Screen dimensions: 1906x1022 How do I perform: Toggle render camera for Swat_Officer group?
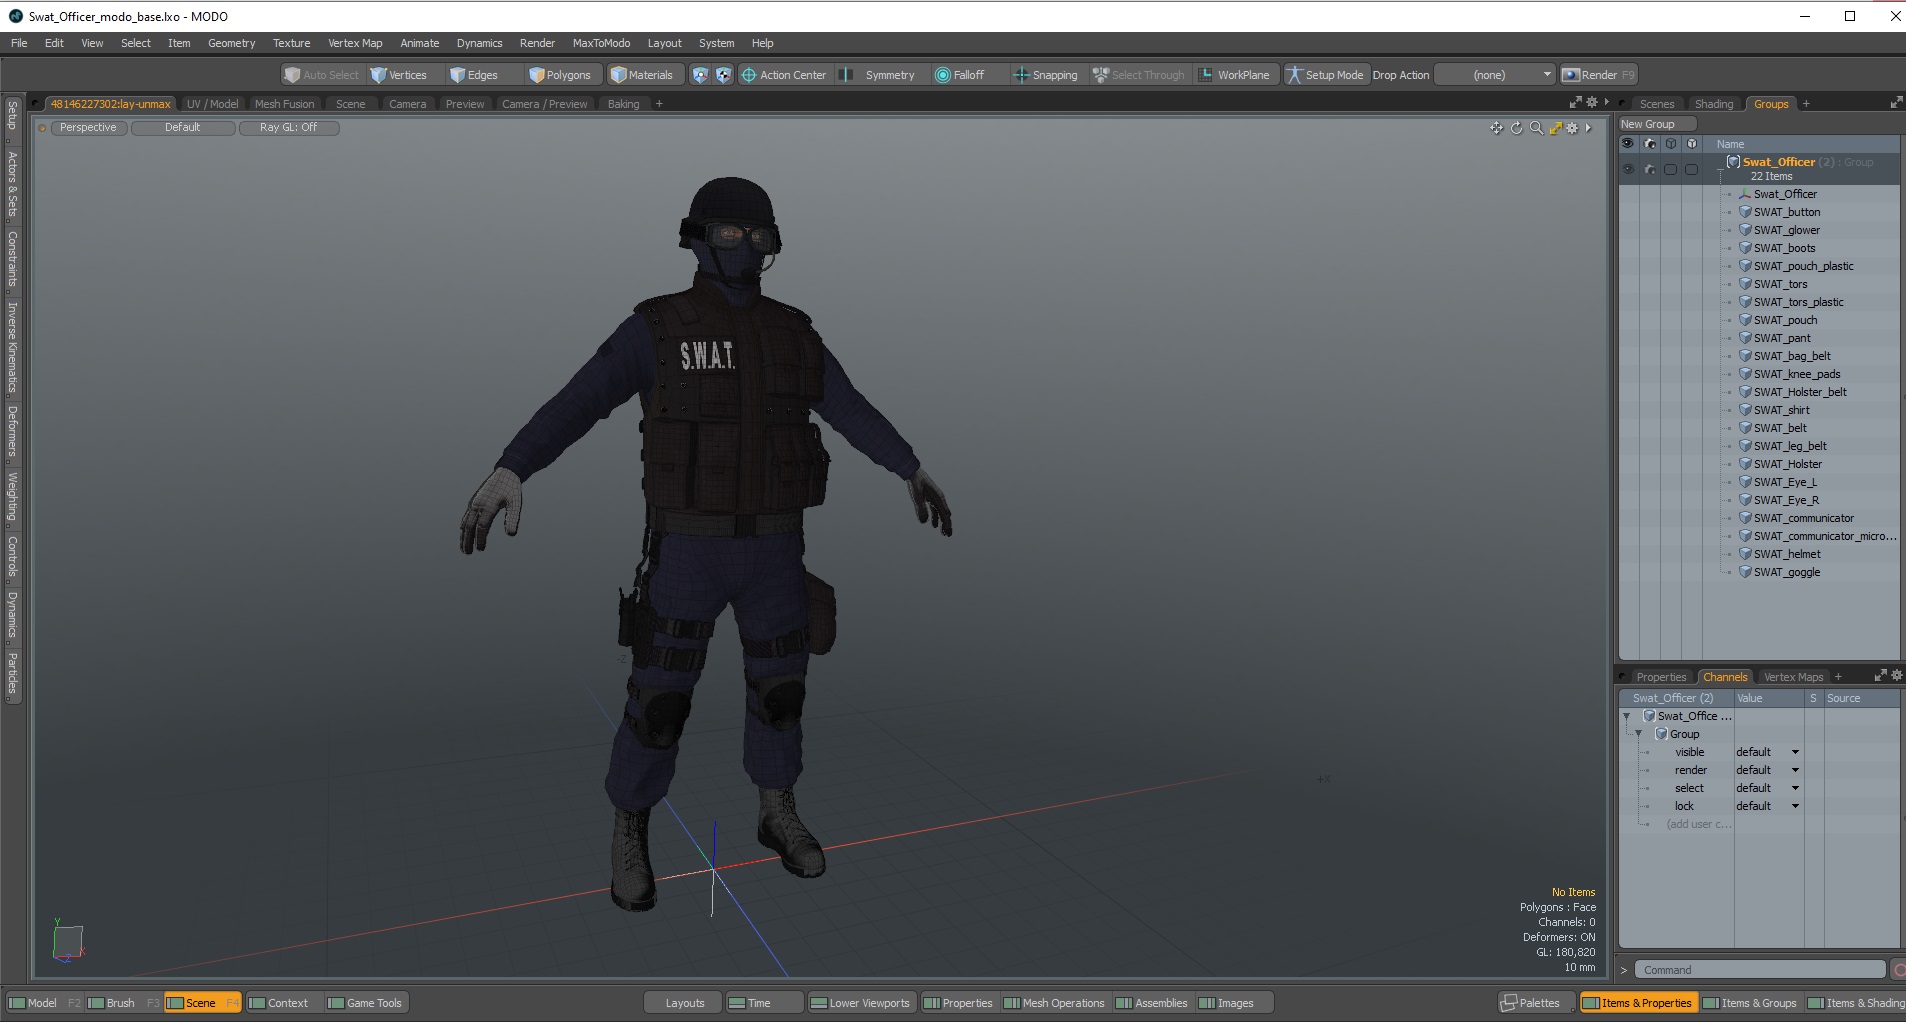click(1650, 169)
